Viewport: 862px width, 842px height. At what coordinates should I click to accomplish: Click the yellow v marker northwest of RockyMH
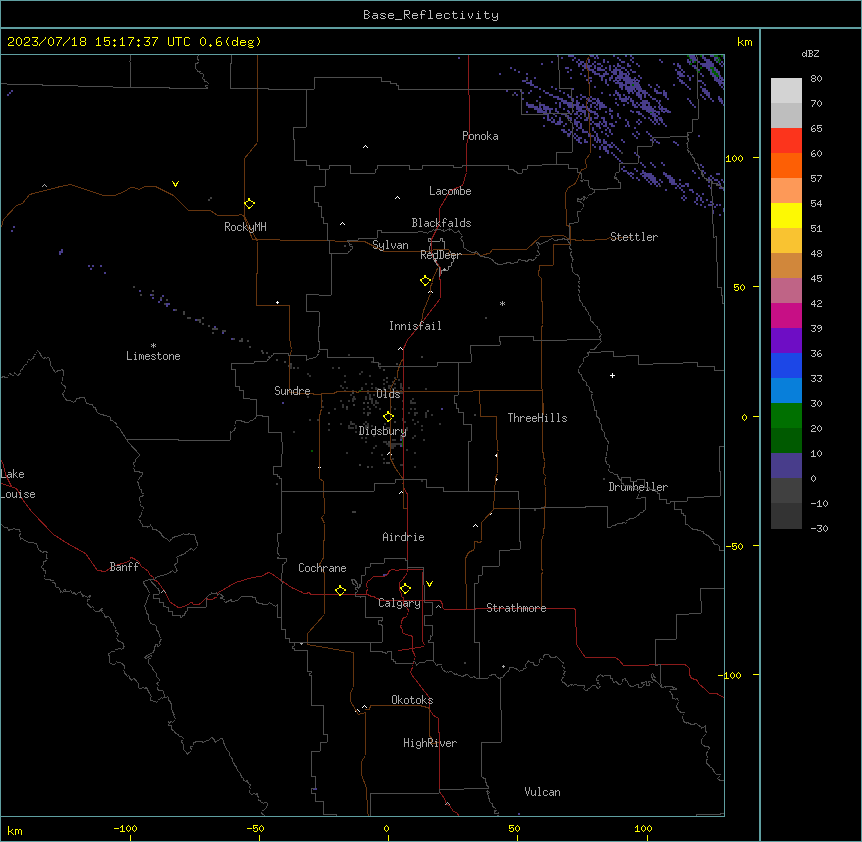point(175,184)
